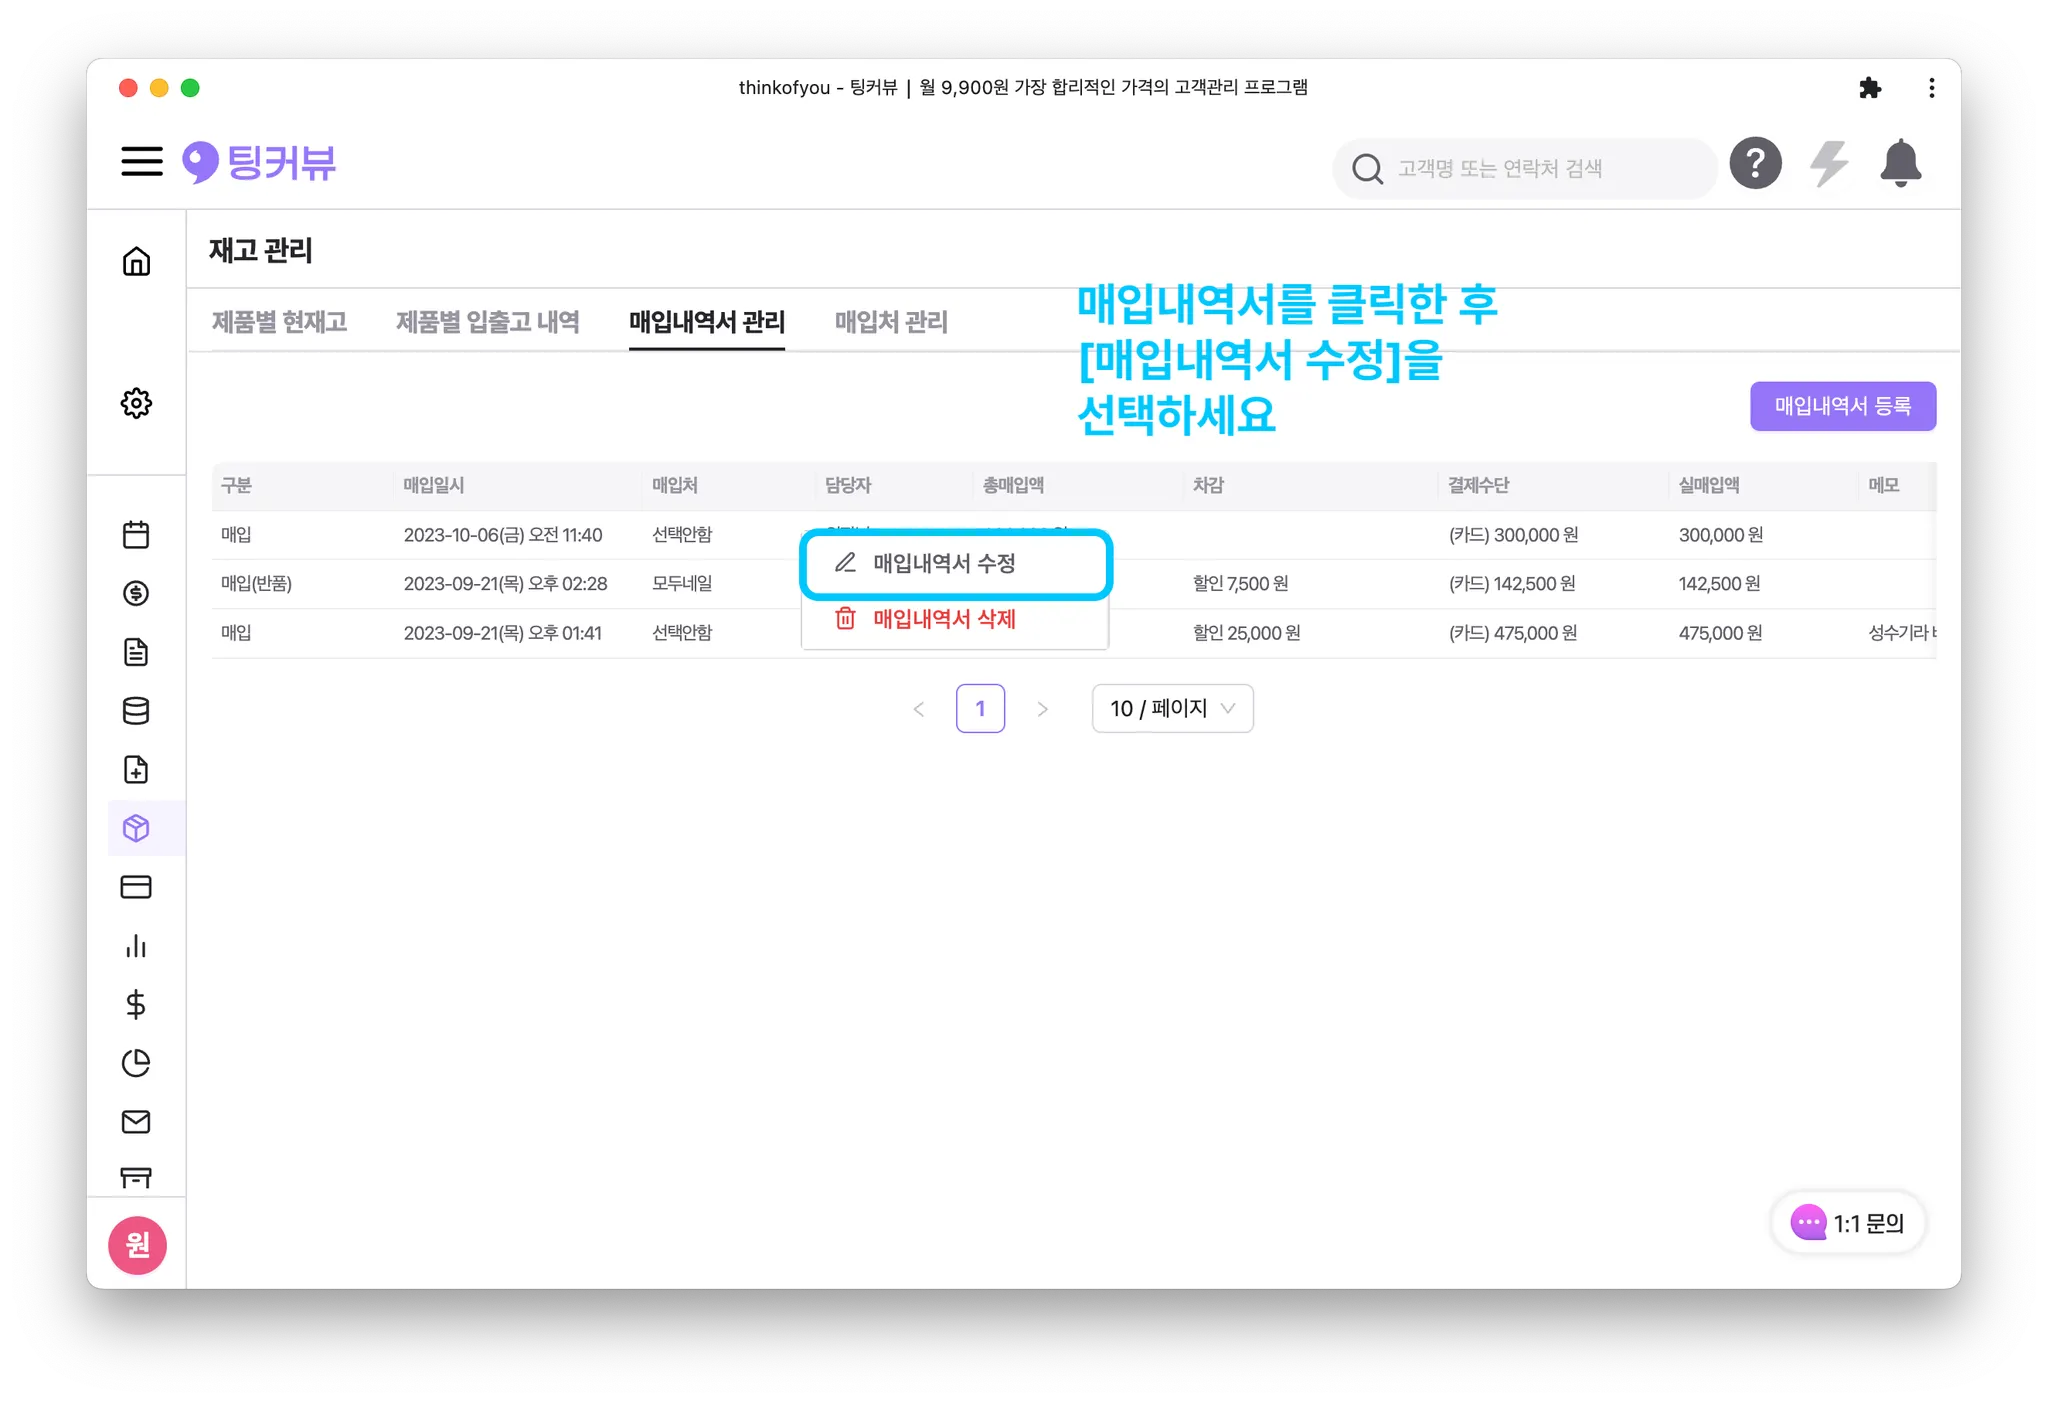Click the customer name search field
The image size is (2048, 1403).
coord(1525,169)
